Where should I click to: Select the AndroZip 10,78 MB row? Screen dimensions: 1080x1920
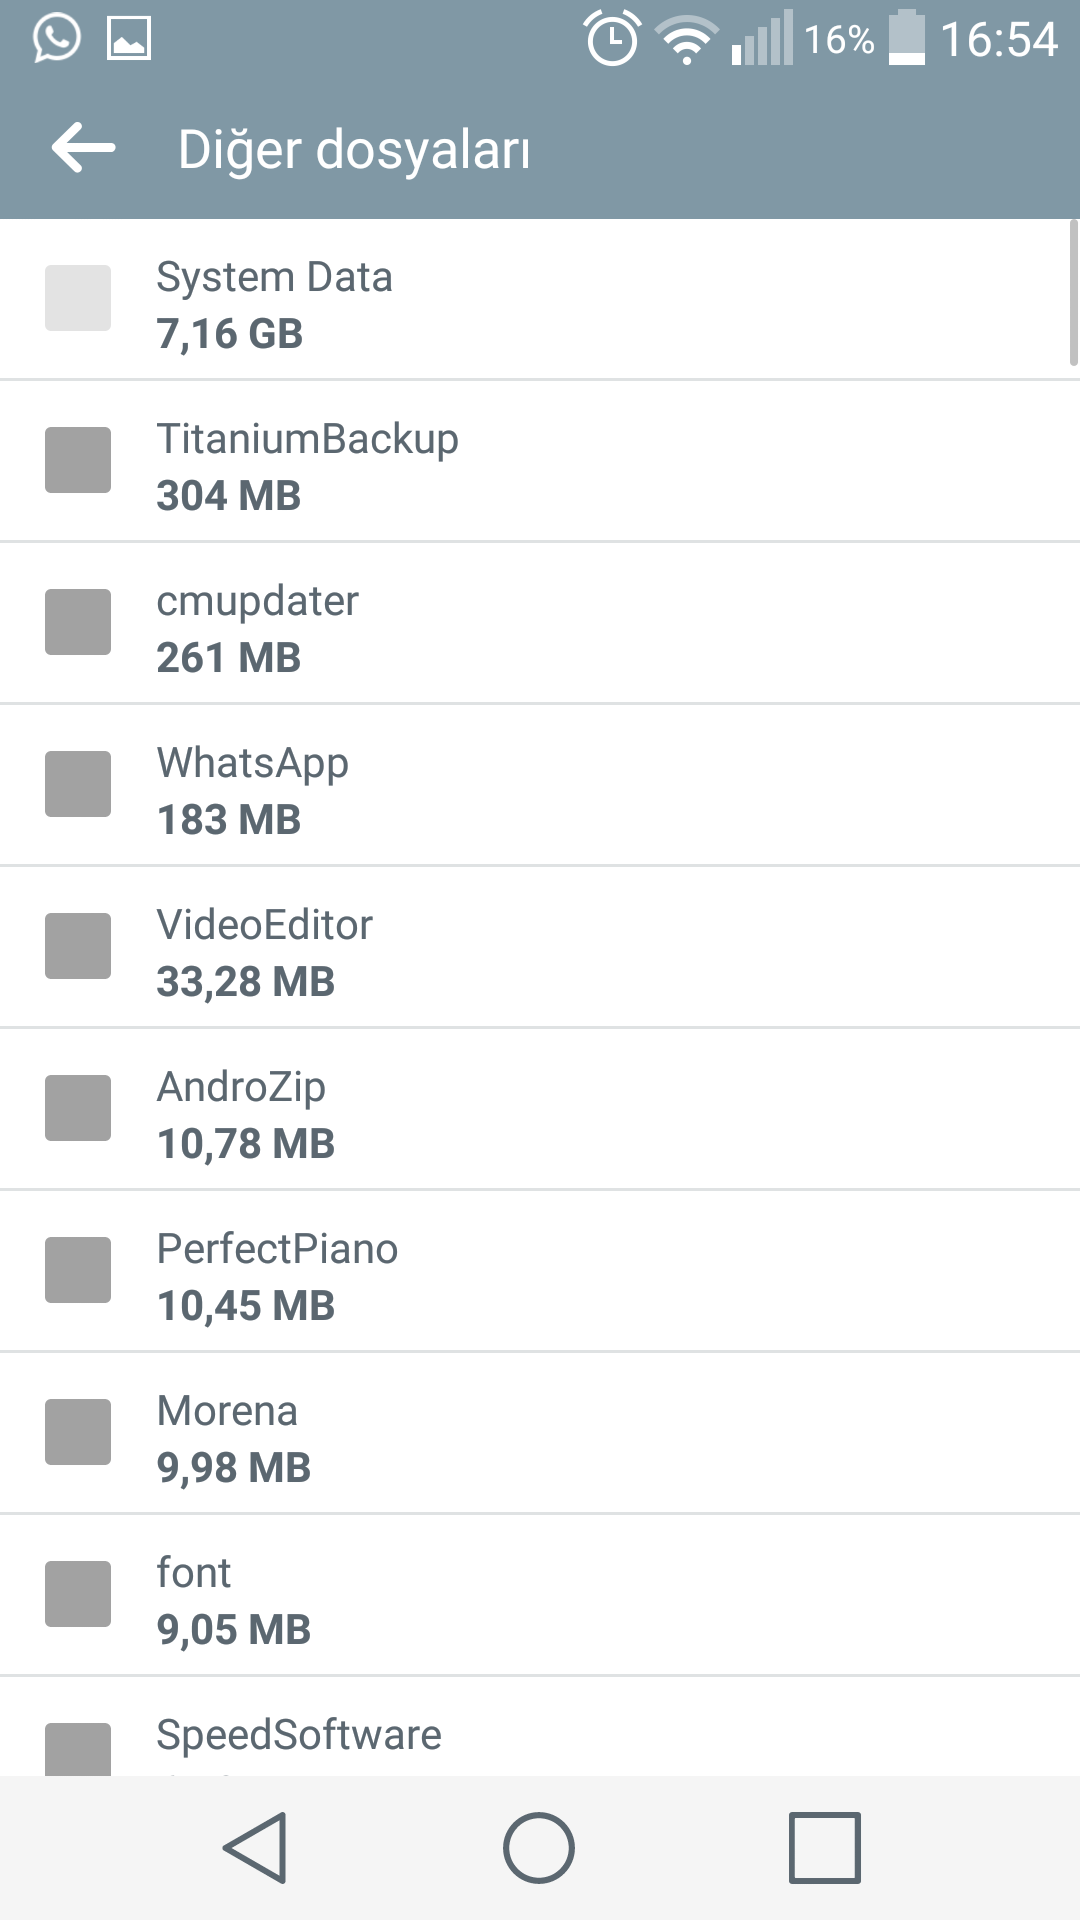coord(540,1109)
